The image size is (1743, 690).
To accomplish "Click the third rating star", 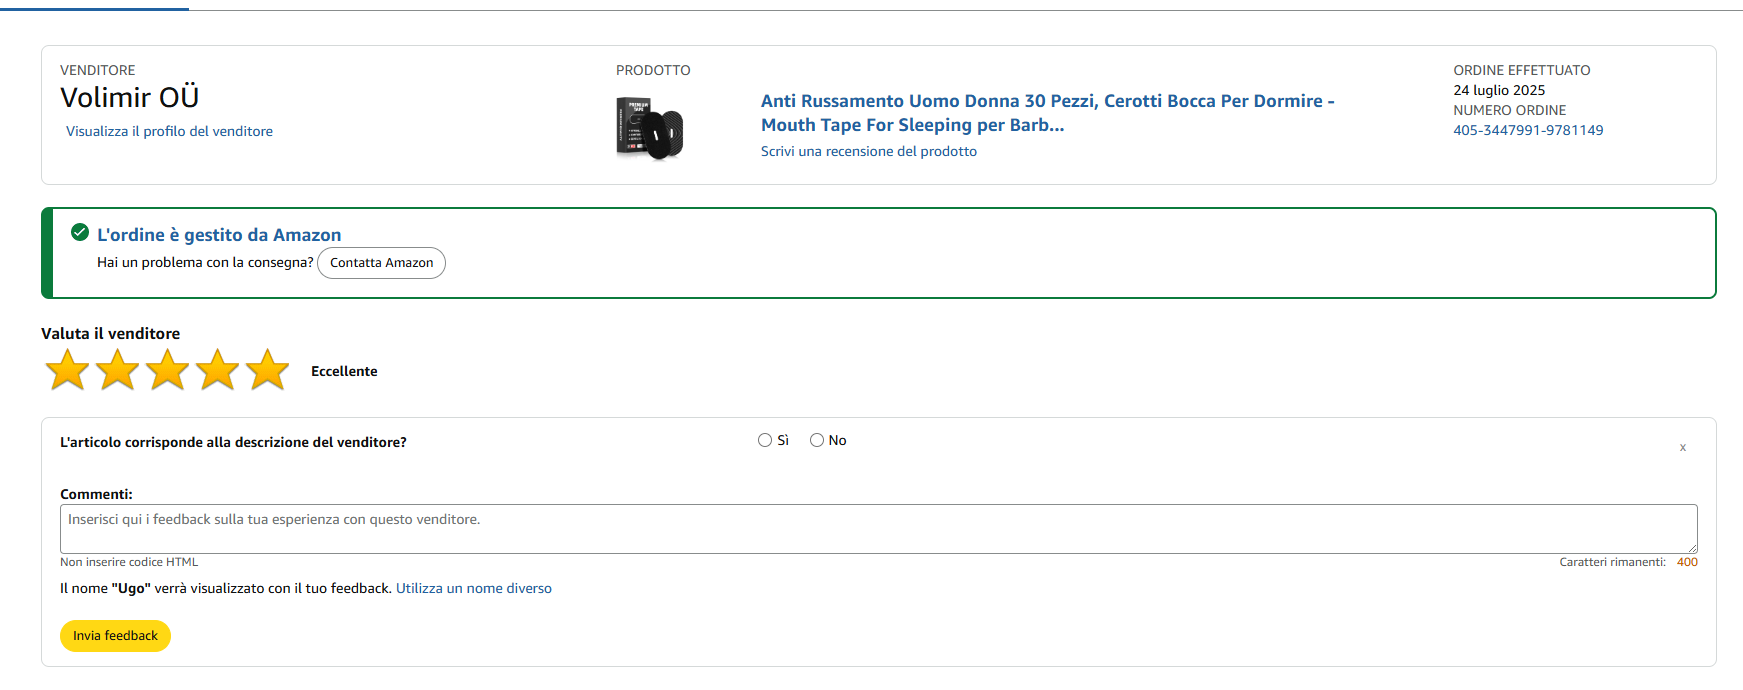I will click(167, 370).
